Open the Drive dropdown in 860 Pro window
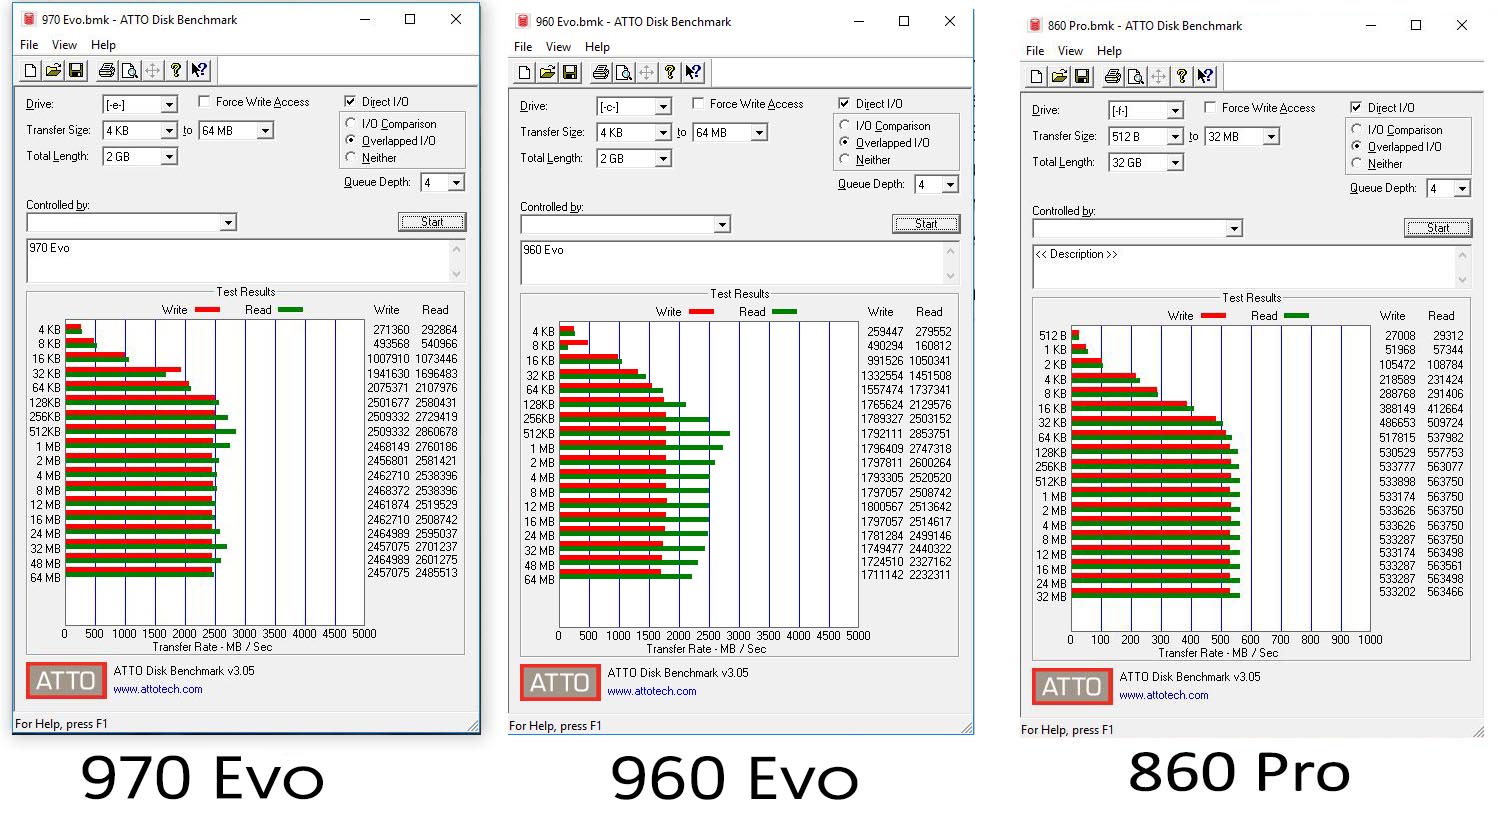 point(1175,111)
